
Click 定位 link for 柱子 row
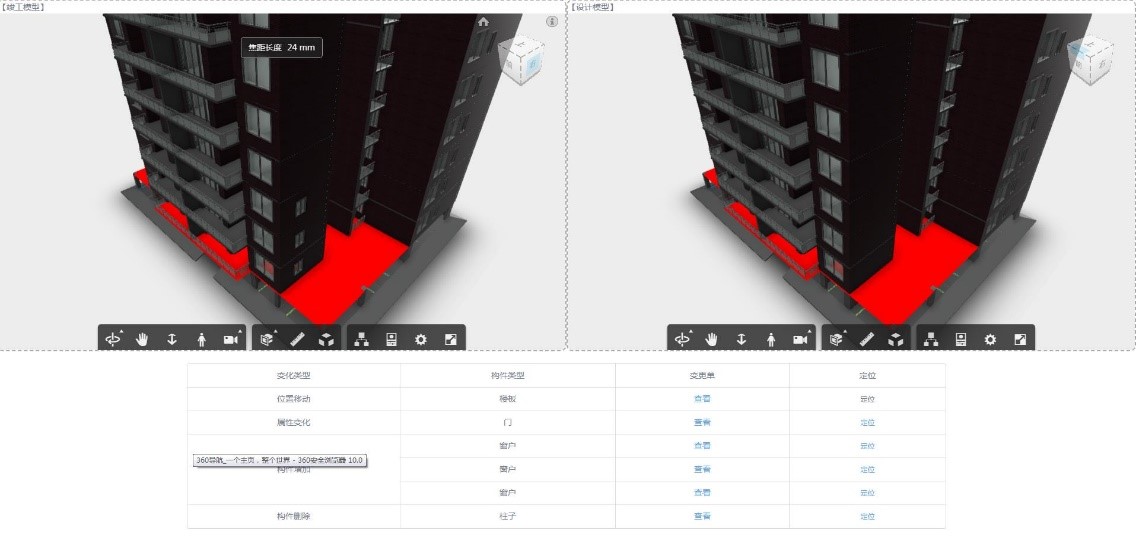[x=867, y=516]
